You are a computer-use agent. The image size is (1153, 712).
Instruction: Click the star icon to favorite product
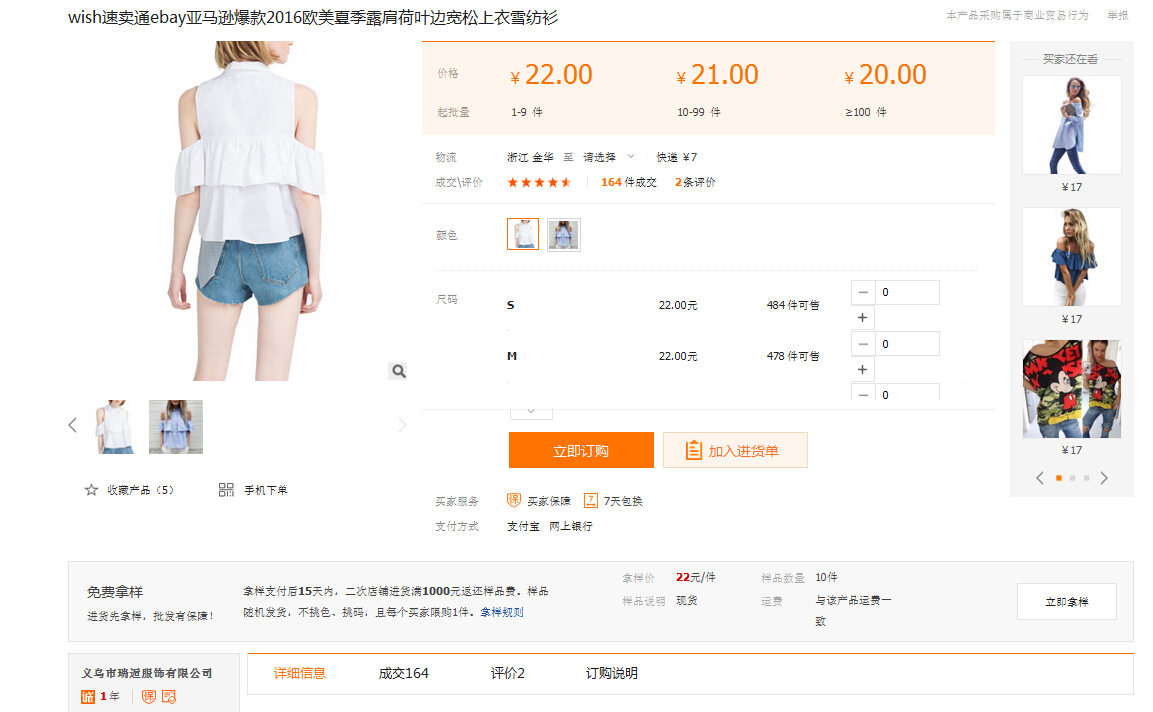[92, 490]
